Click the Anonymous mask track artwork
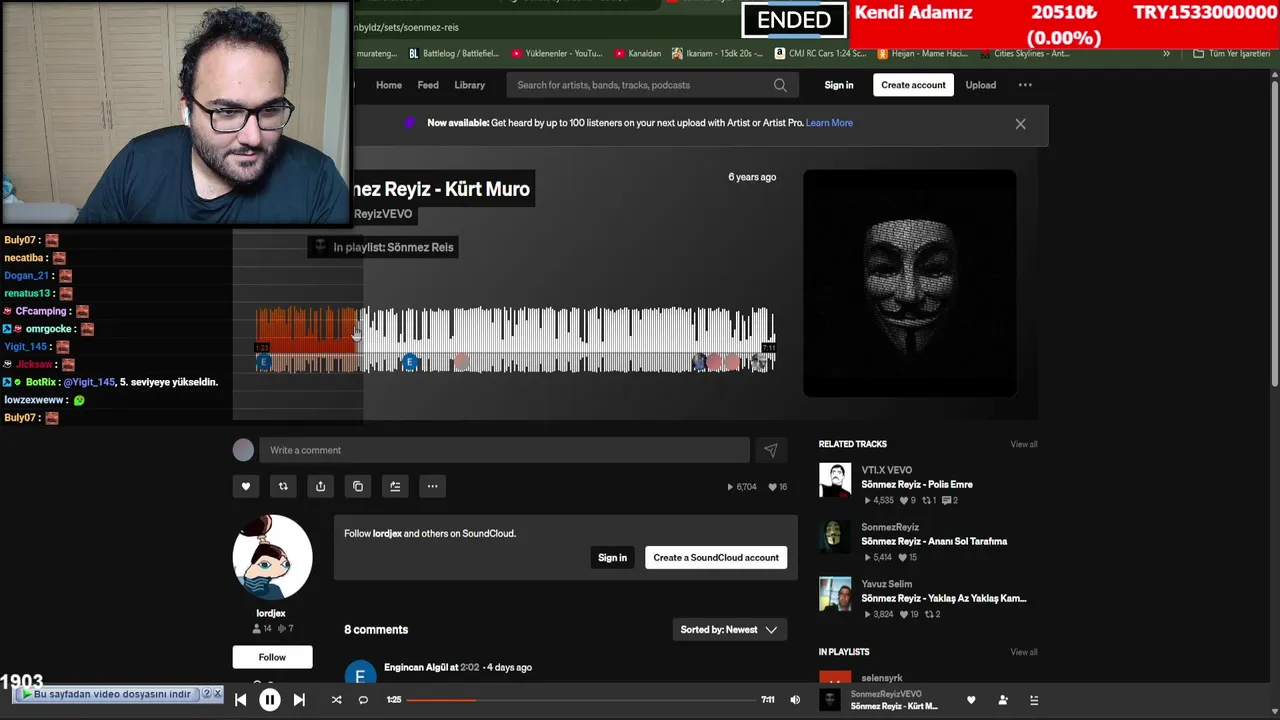Image resolution: width=1280 pixels, height=720 pixels. [x=910, y=283]
